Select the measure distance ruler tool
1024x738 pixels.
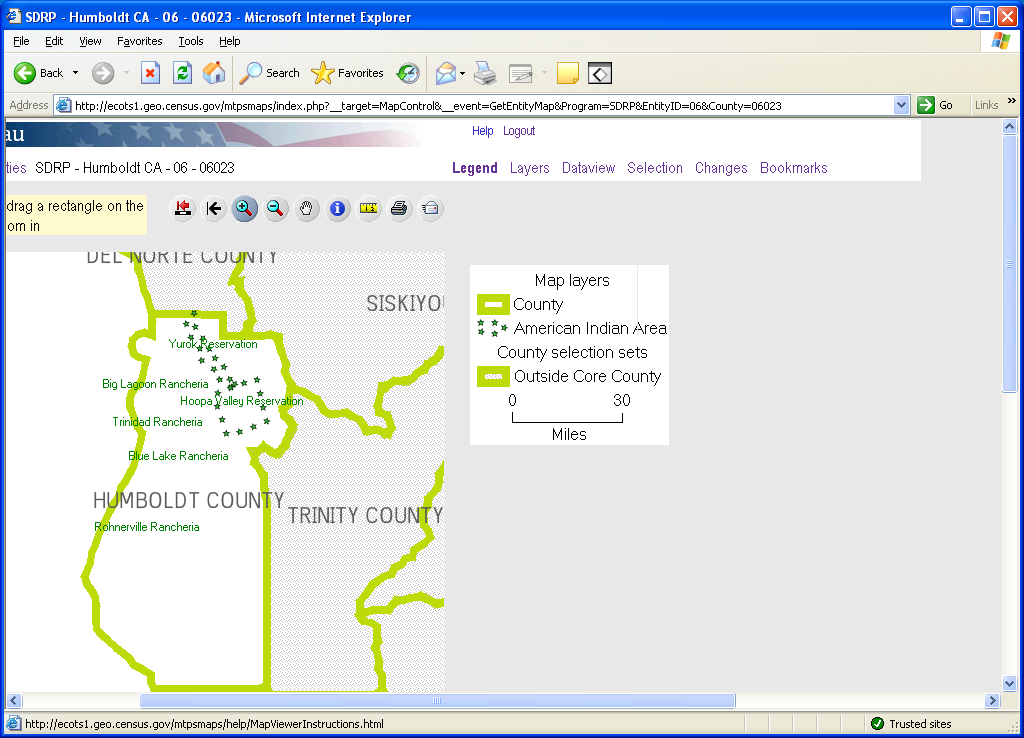click(369, 208)
